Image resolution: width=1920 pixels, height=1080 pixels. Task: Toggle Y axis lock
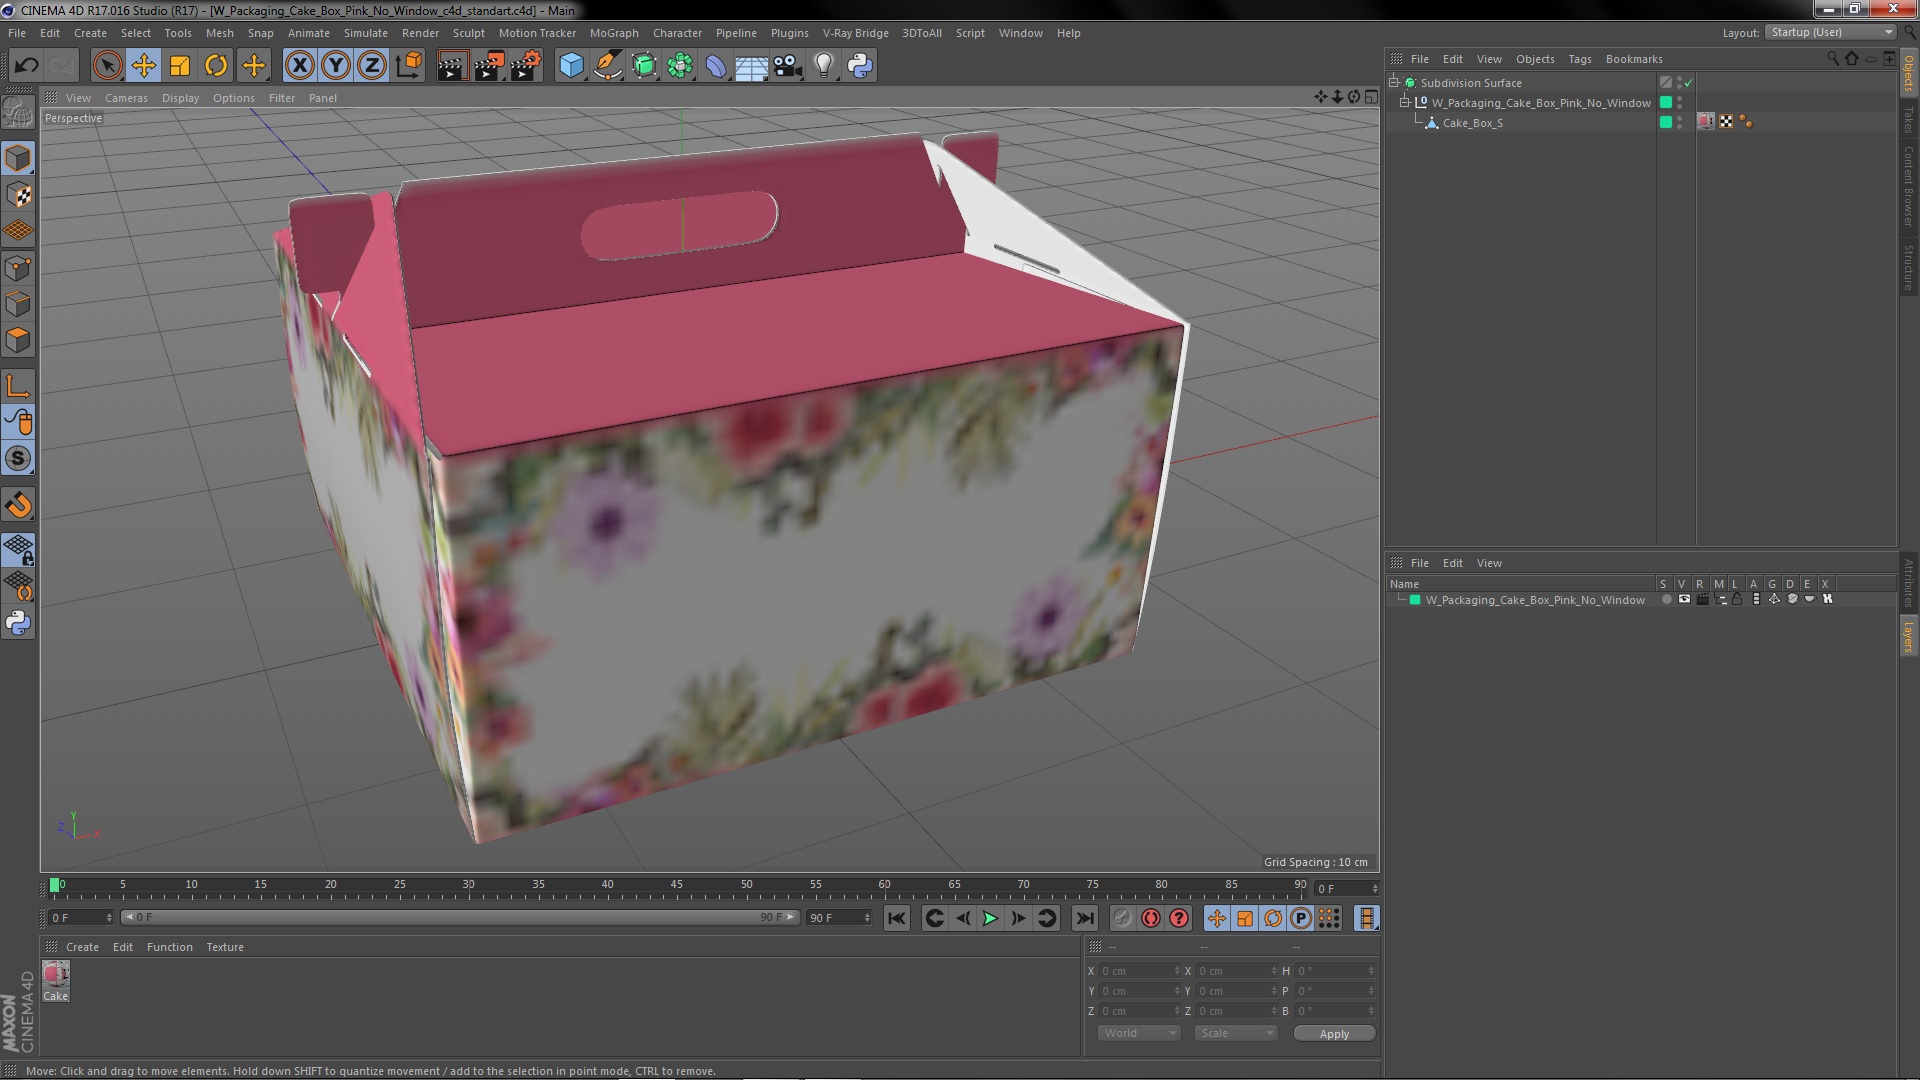[336, 66]
